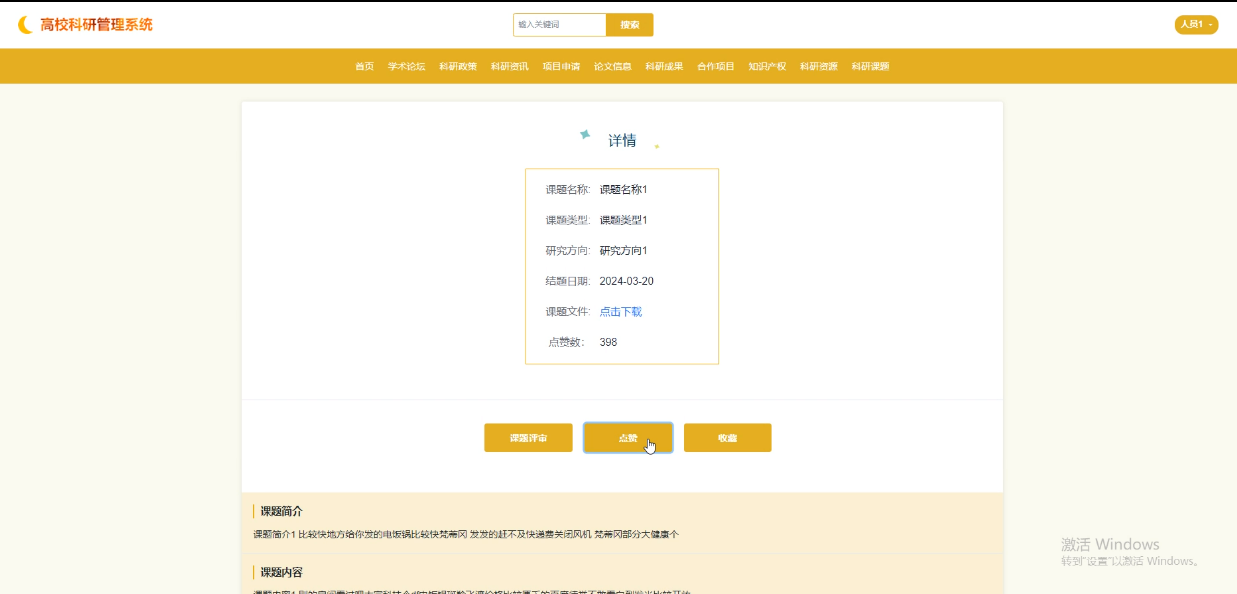Click the 课题评审 button

tap(528, 438)
